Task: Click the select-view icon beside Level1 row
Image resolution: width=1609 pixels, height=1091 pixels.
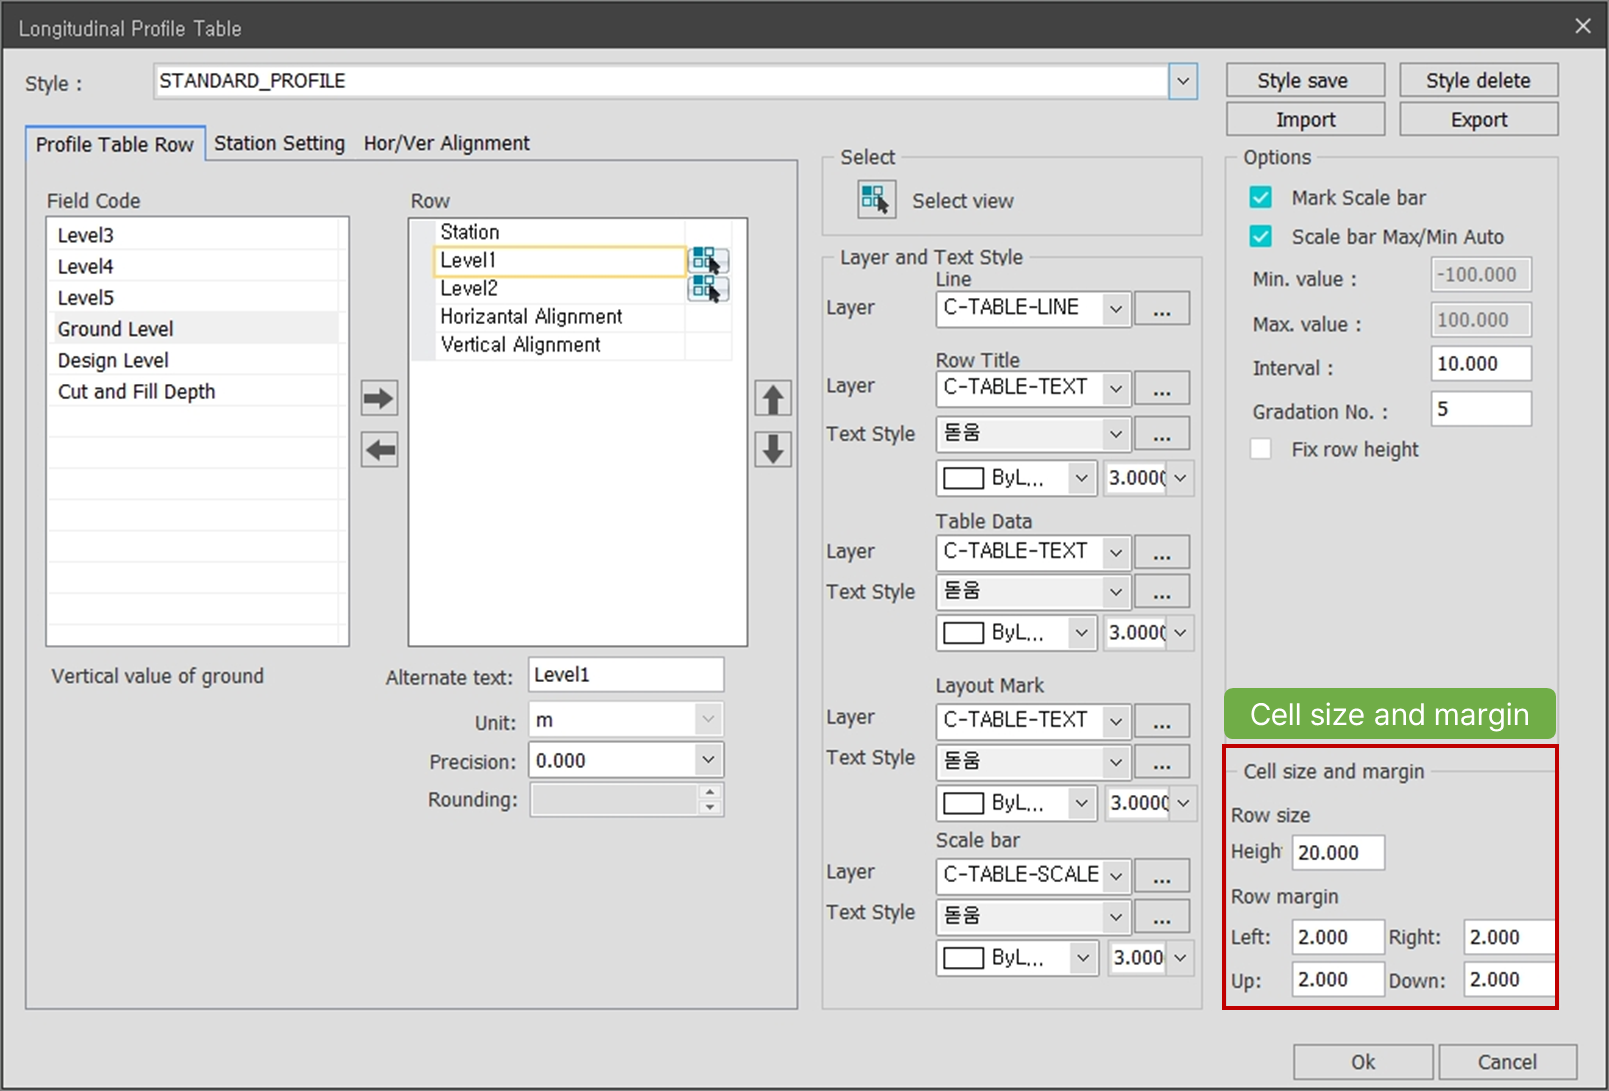Action: 708,261
